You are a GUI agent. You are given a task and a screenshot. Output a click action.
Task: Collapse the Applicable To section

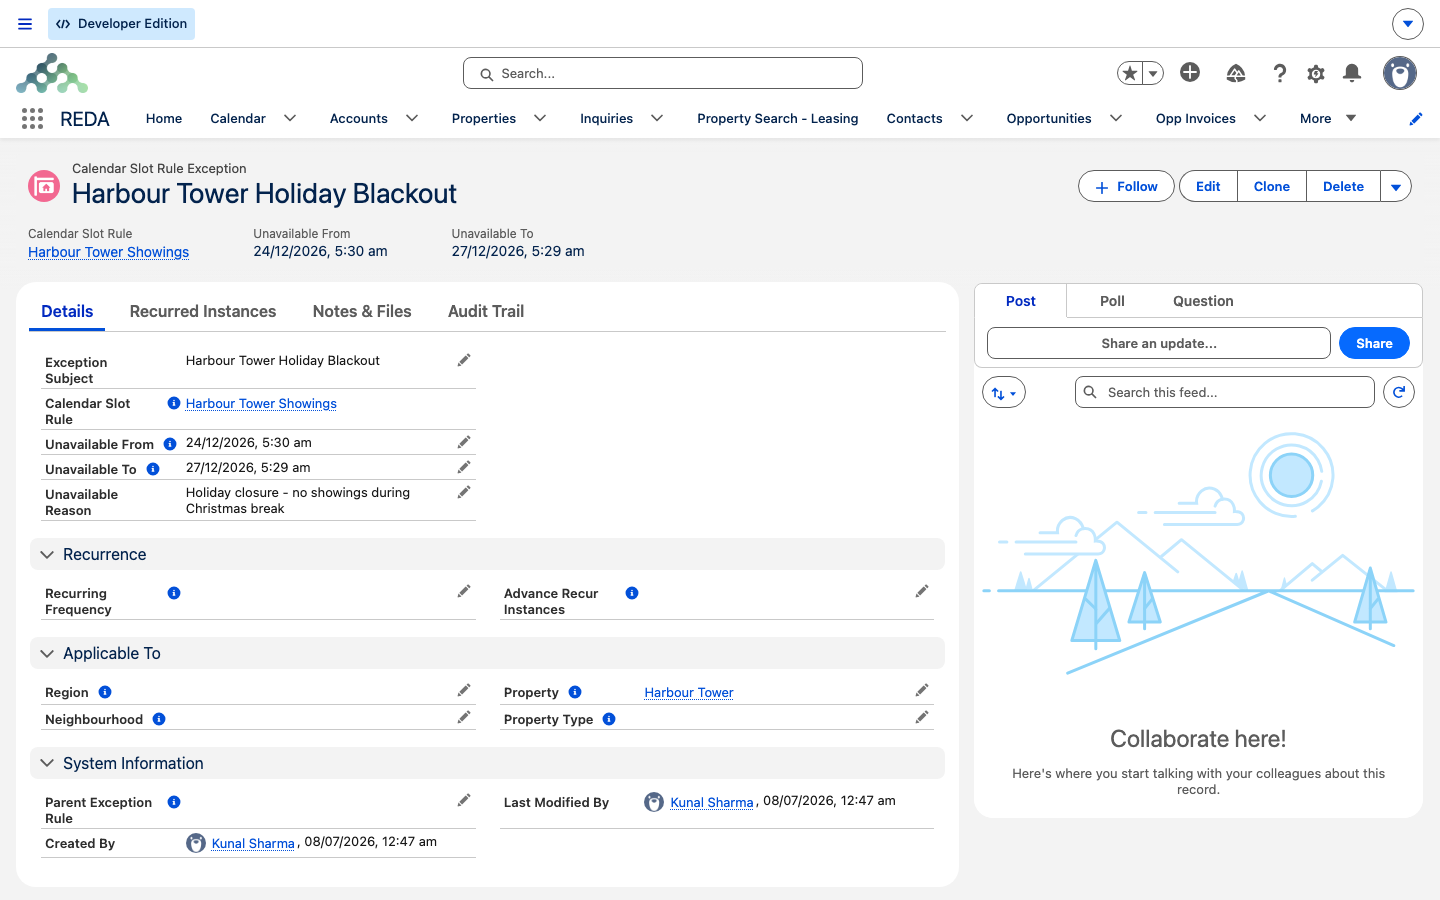pos(487,653)
